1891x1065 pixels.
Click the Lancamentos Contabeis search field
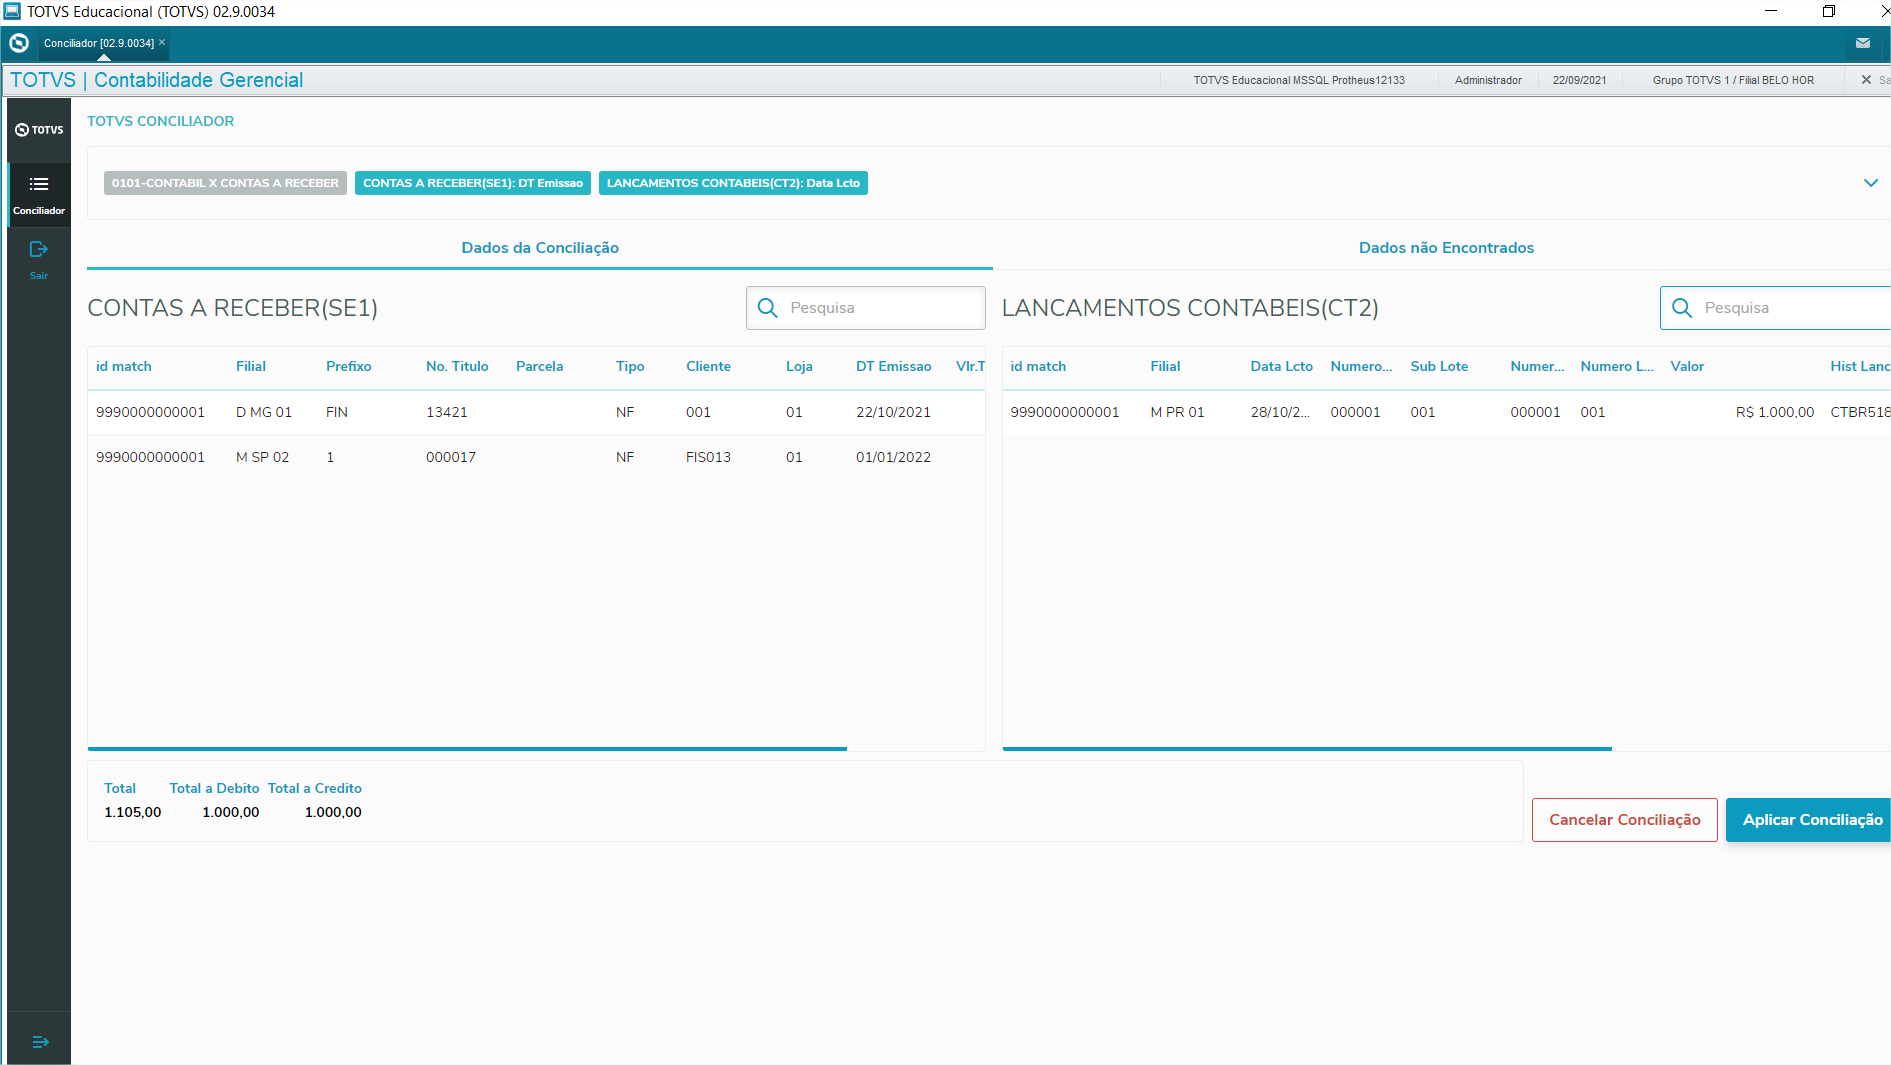point(1776,308)
